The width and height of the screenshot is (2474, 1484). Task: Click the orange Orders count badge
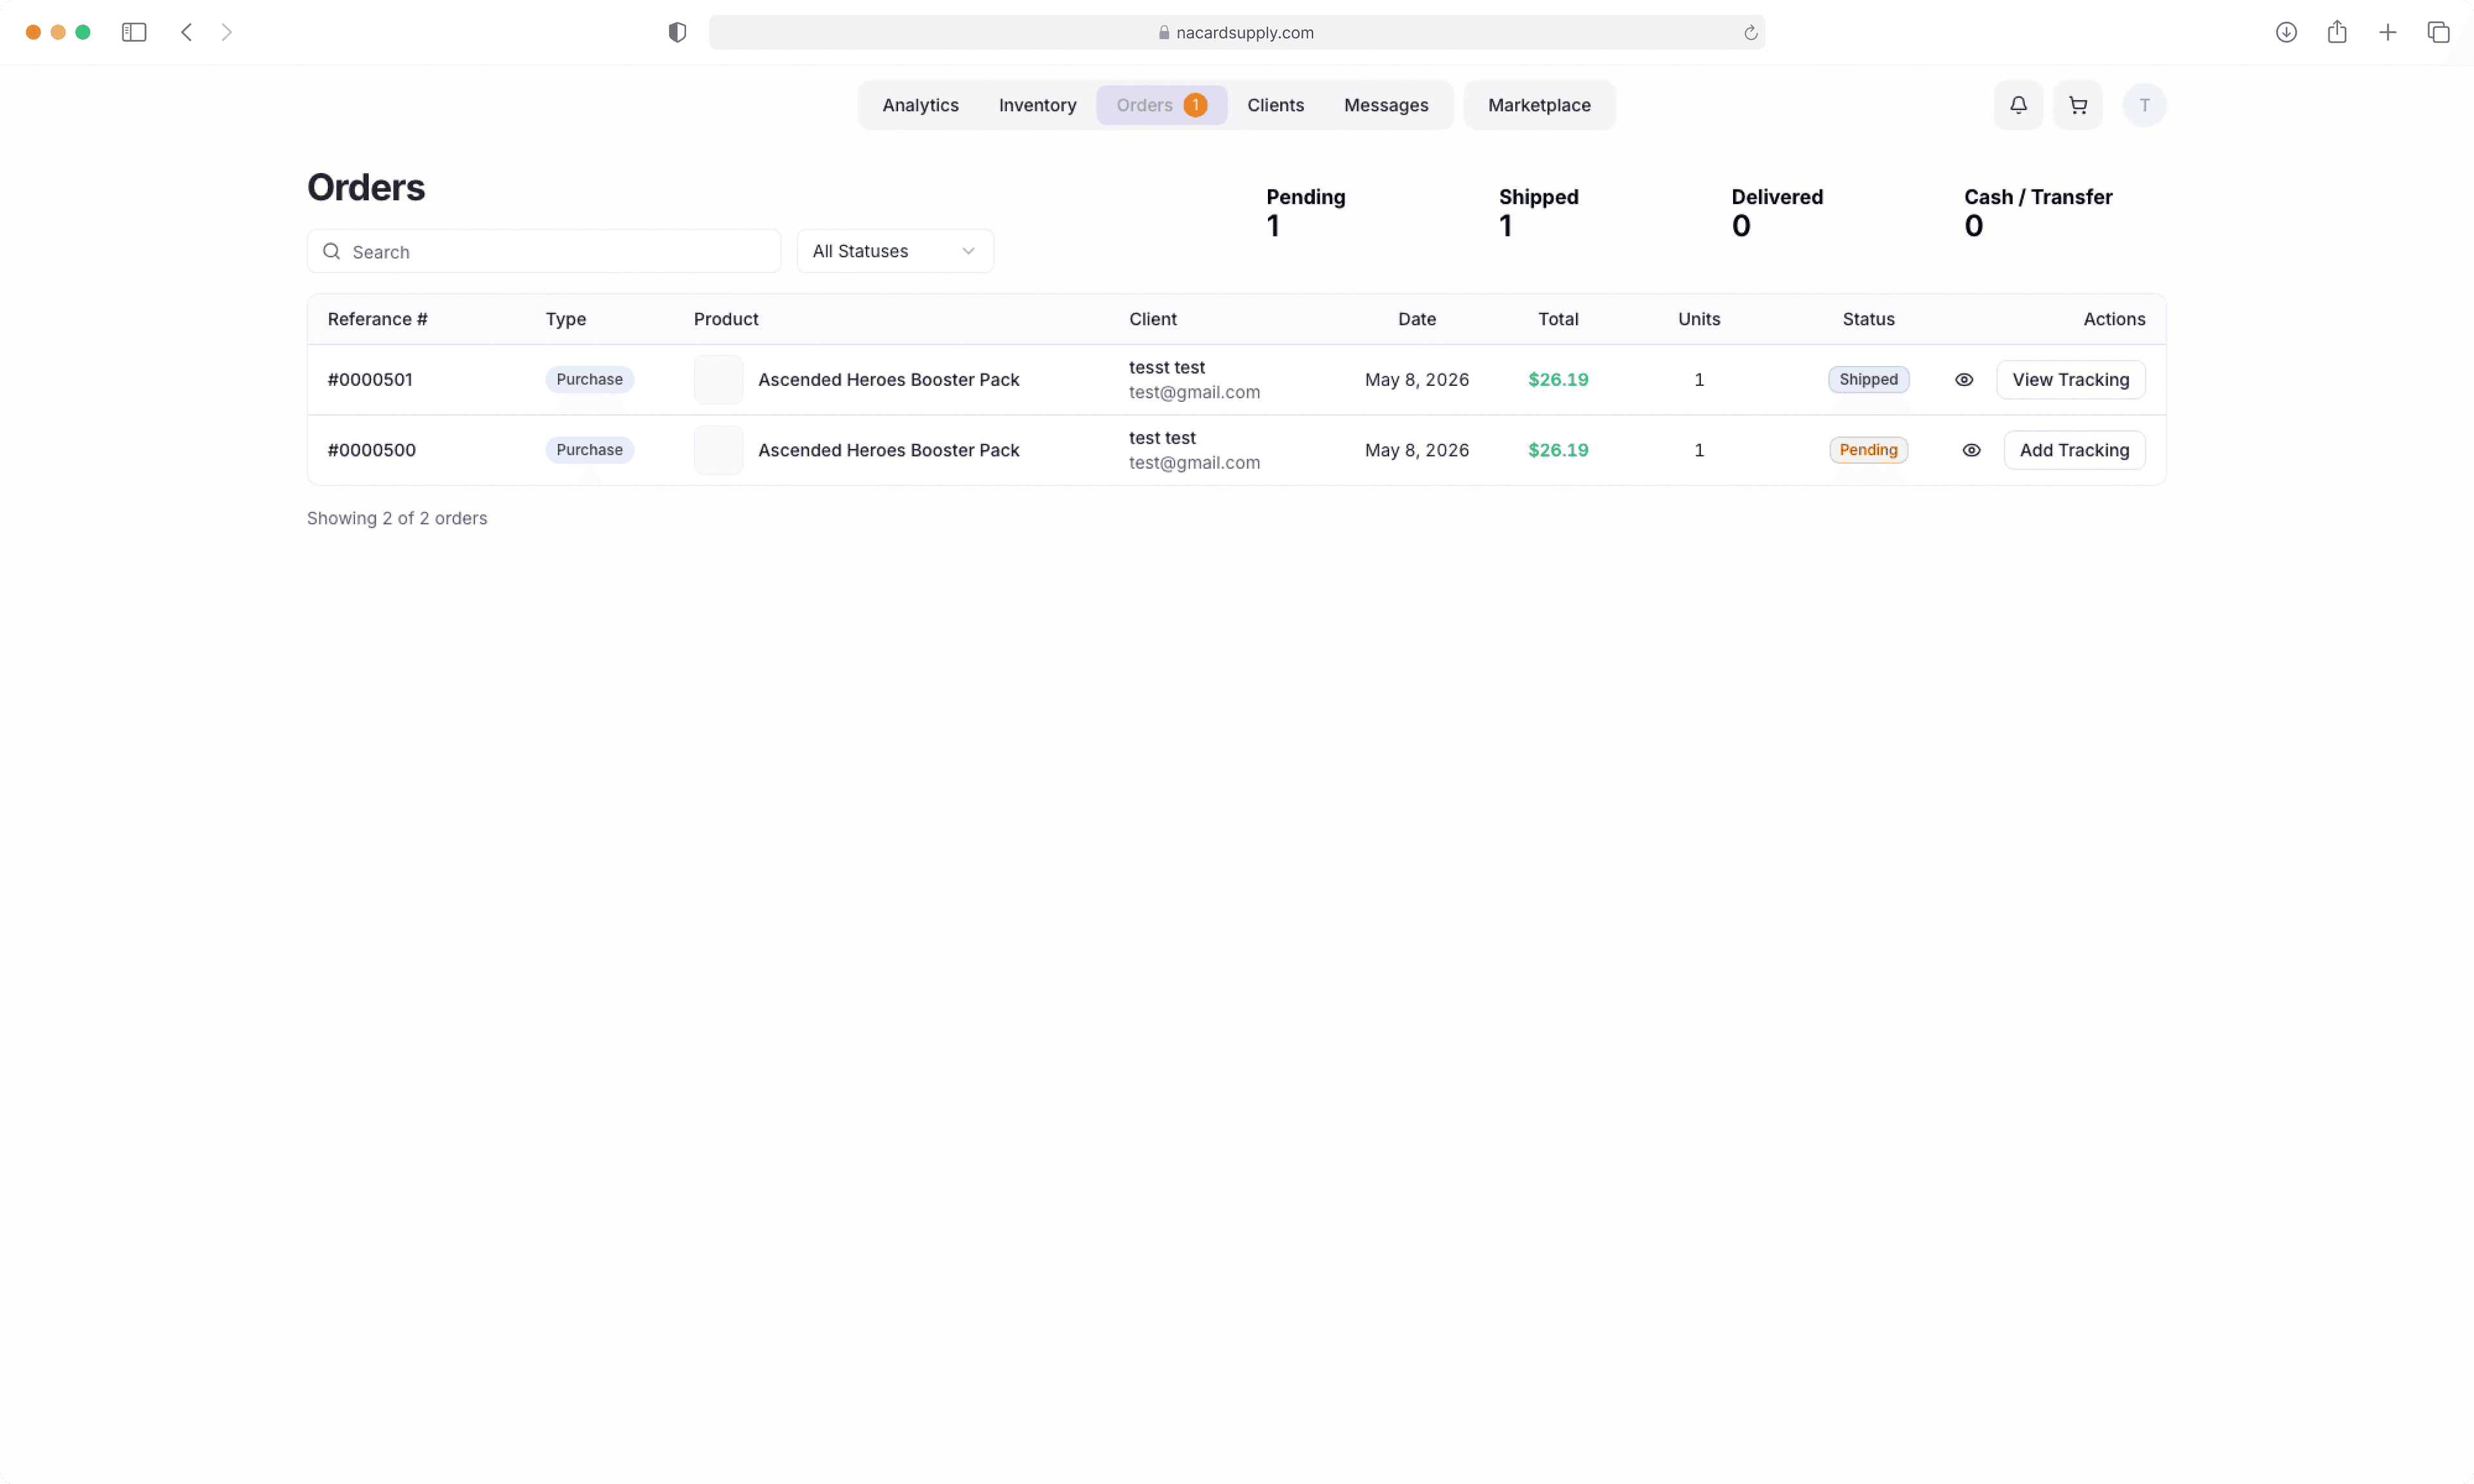(x=1195, y=105)
